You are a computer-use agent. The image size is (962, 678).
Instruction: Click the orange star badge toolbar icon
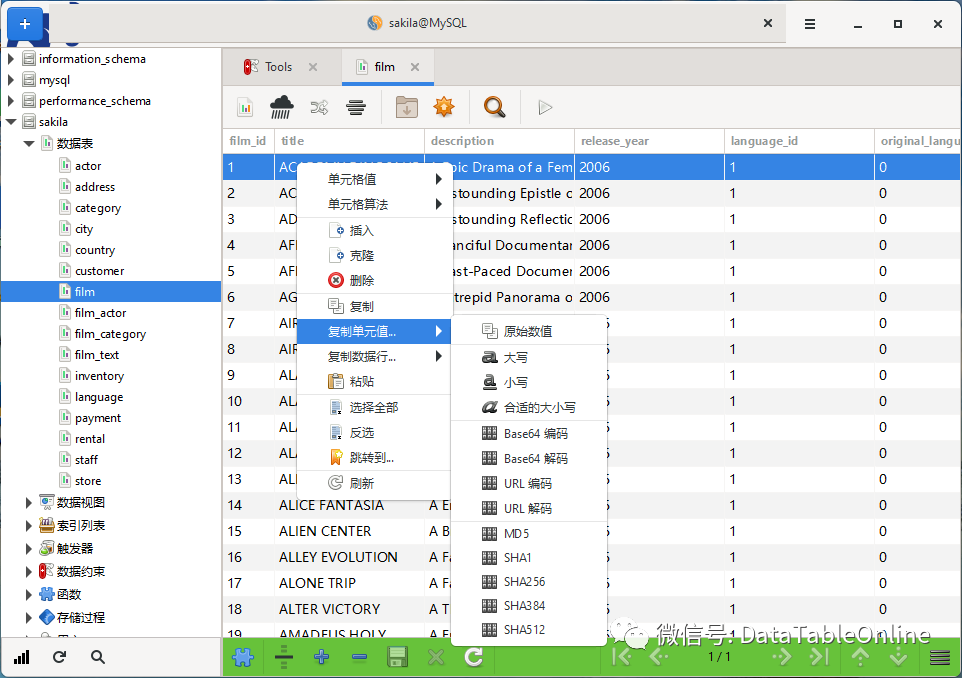444,107
